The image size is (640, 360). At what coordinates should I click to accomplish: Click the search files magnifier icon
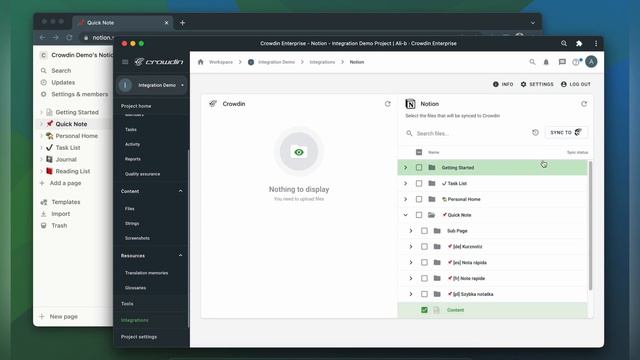(x=409, y=133)
